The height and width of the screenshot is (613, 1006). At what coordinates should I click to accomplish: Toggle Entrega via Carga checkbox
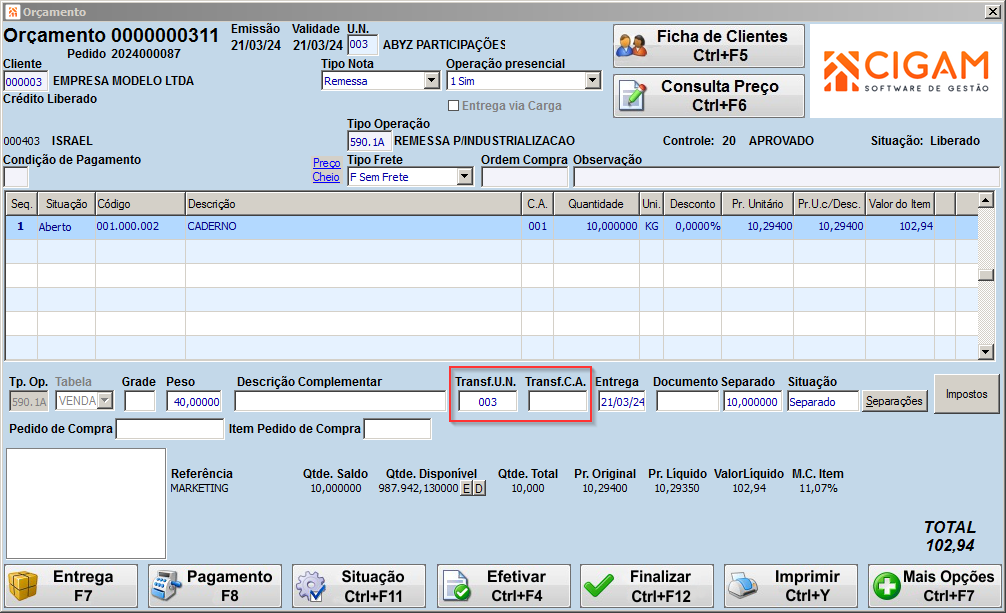tap(454, 106)
